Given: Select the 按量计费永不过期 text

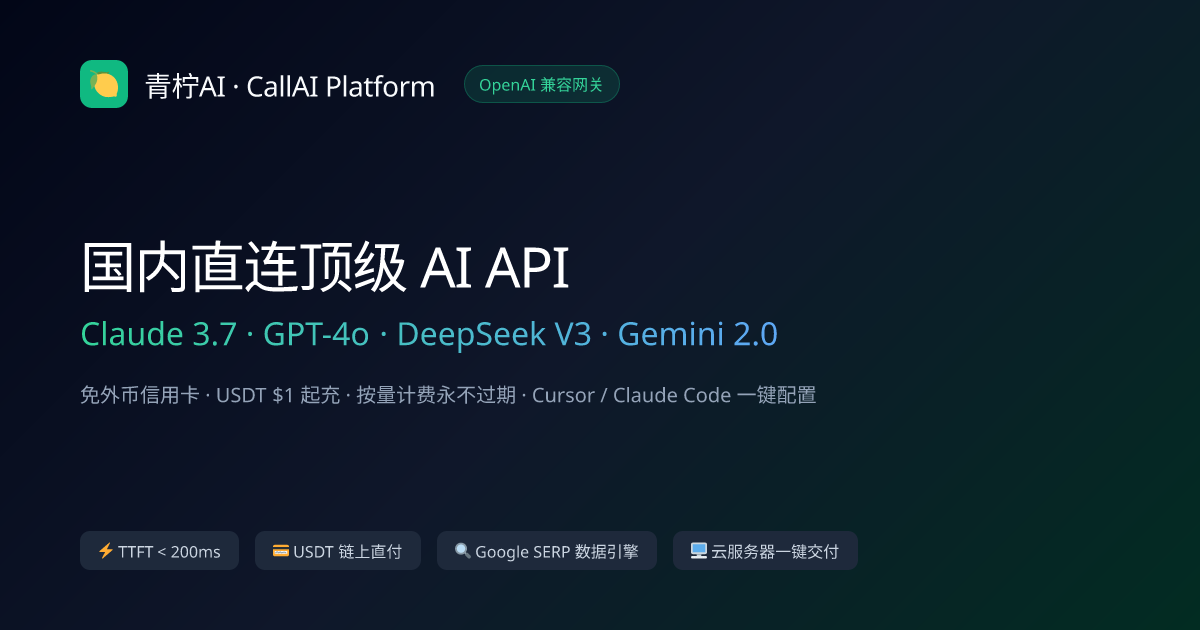Looking at the screenshot, I should pos(436,395).
